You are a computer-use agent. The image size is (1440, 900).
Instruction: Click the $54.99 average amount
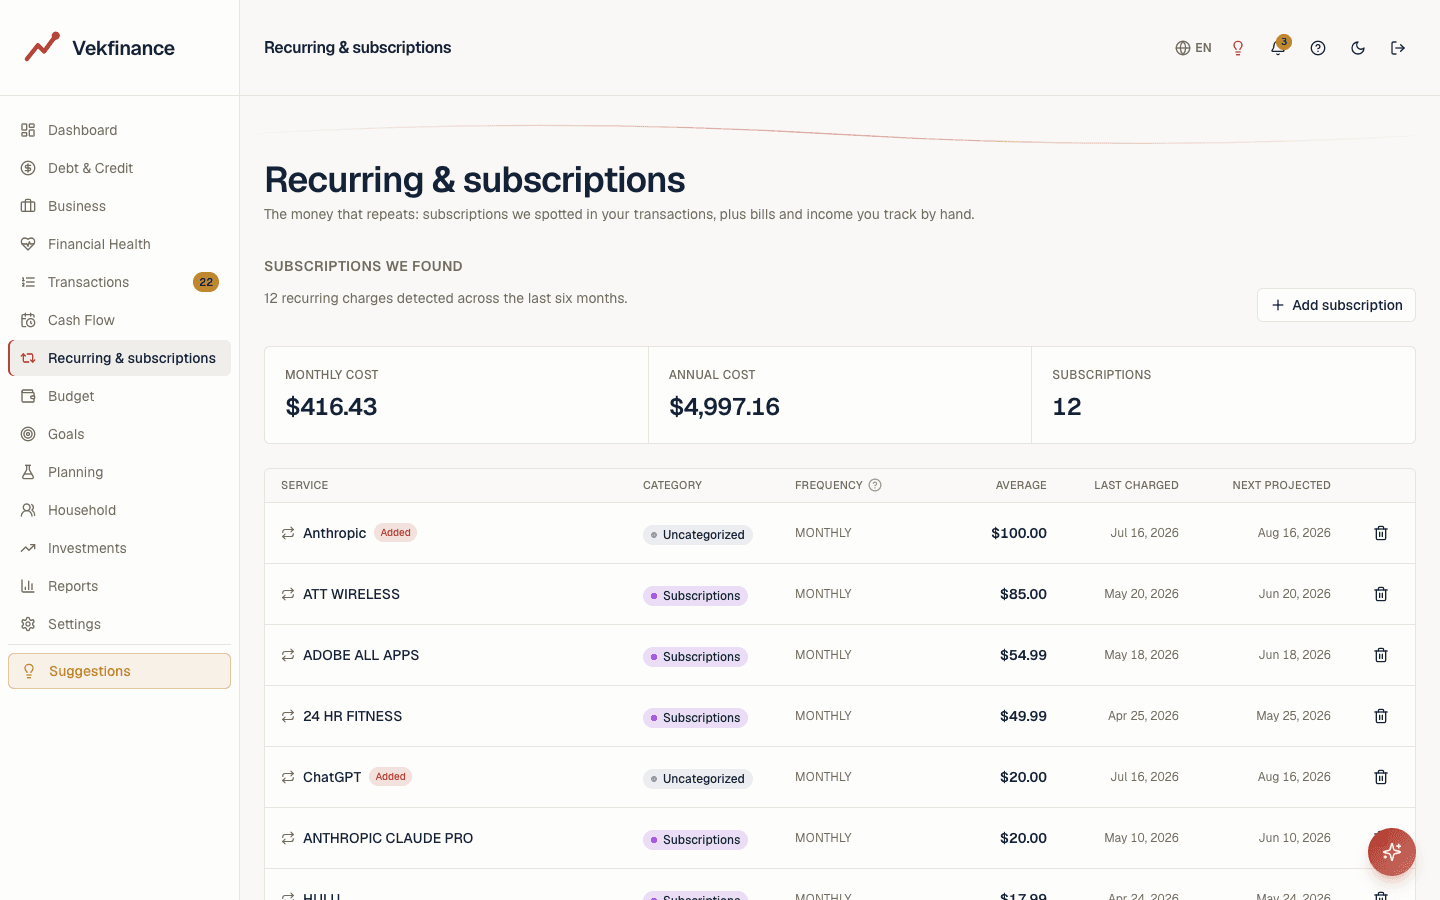coord(1023,655)
